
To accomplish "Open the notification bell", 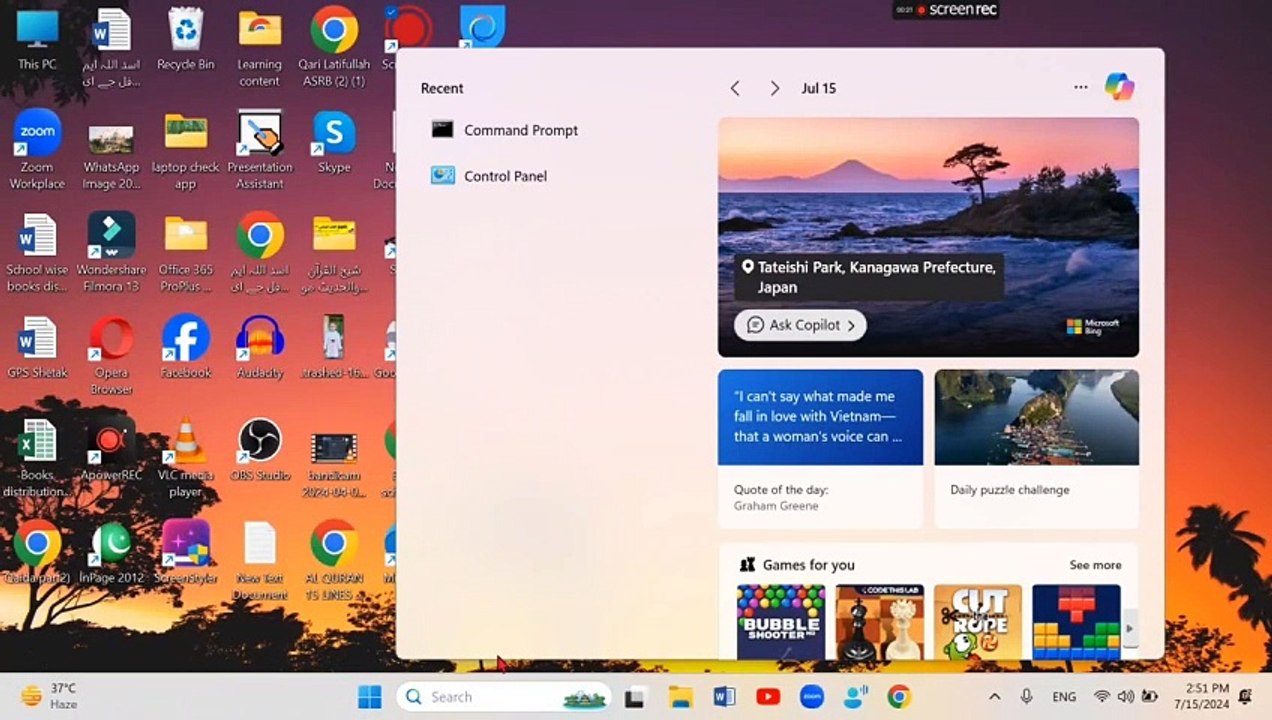I will click(1246, 697).
